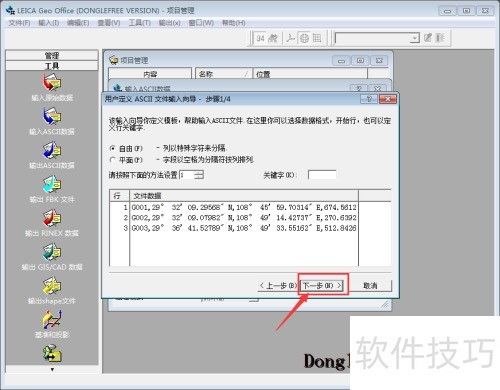Viewport: 500px width, 390px height.
Task: Decrease the start row spinner value
Action: (199, 177)
